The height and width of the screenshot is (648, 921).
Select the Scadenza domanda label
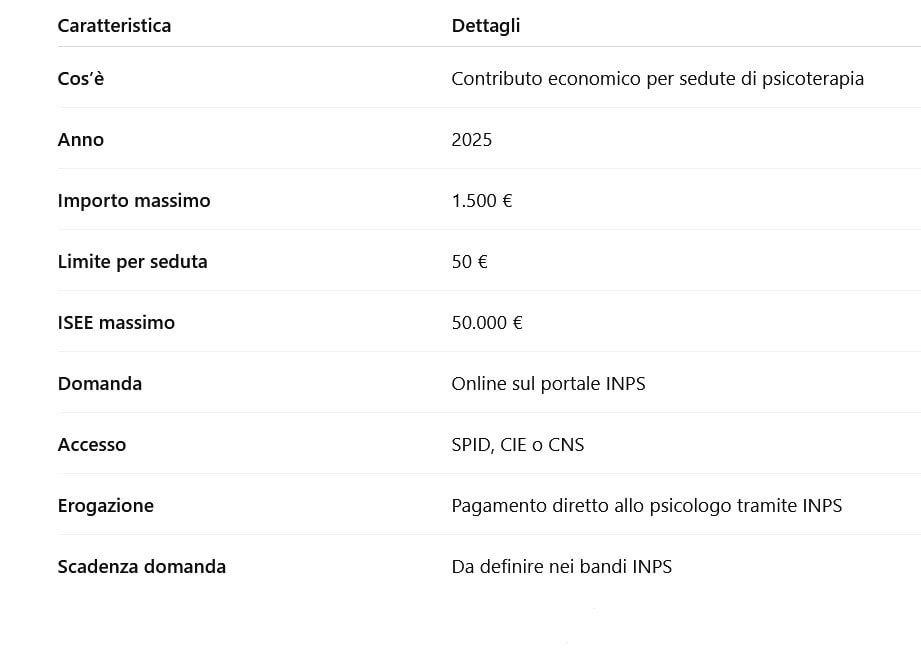(142, 566)
